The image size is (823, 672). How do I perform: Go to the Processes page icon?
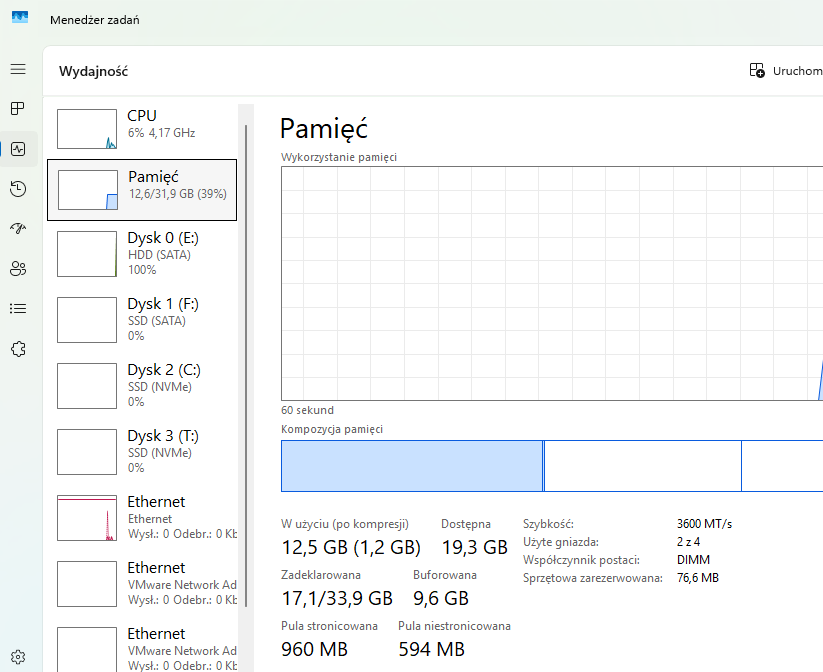[18, 109]
